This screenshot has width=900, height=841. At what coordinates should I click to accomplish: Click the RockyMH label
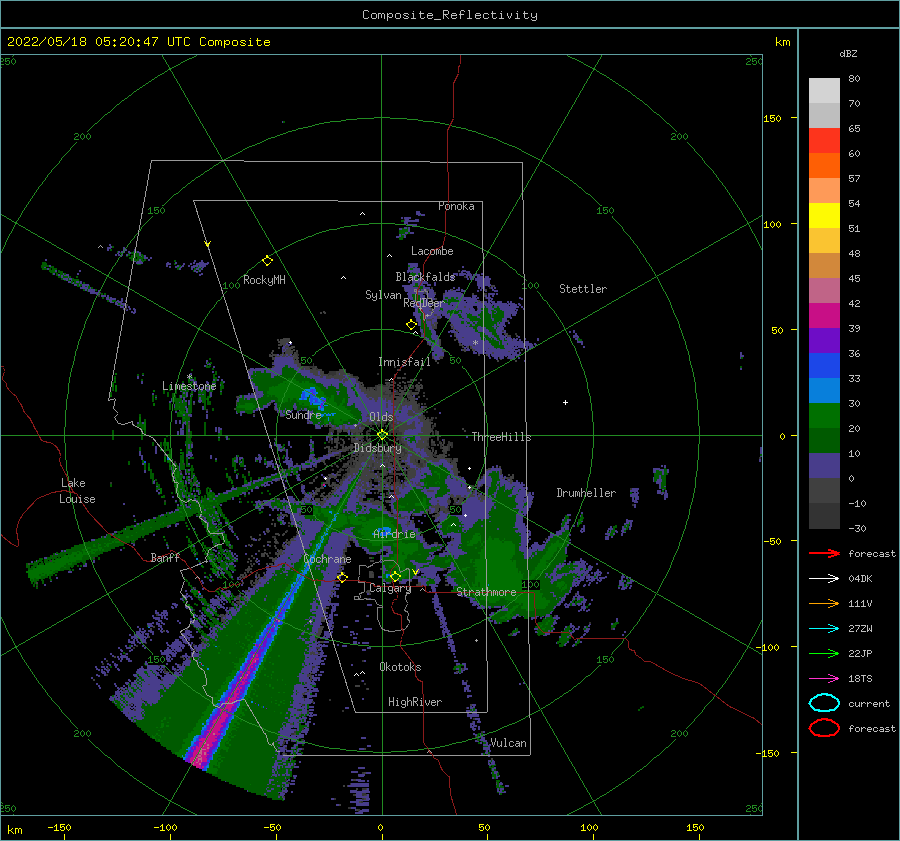pyautogui.click(x=264, y=280)
